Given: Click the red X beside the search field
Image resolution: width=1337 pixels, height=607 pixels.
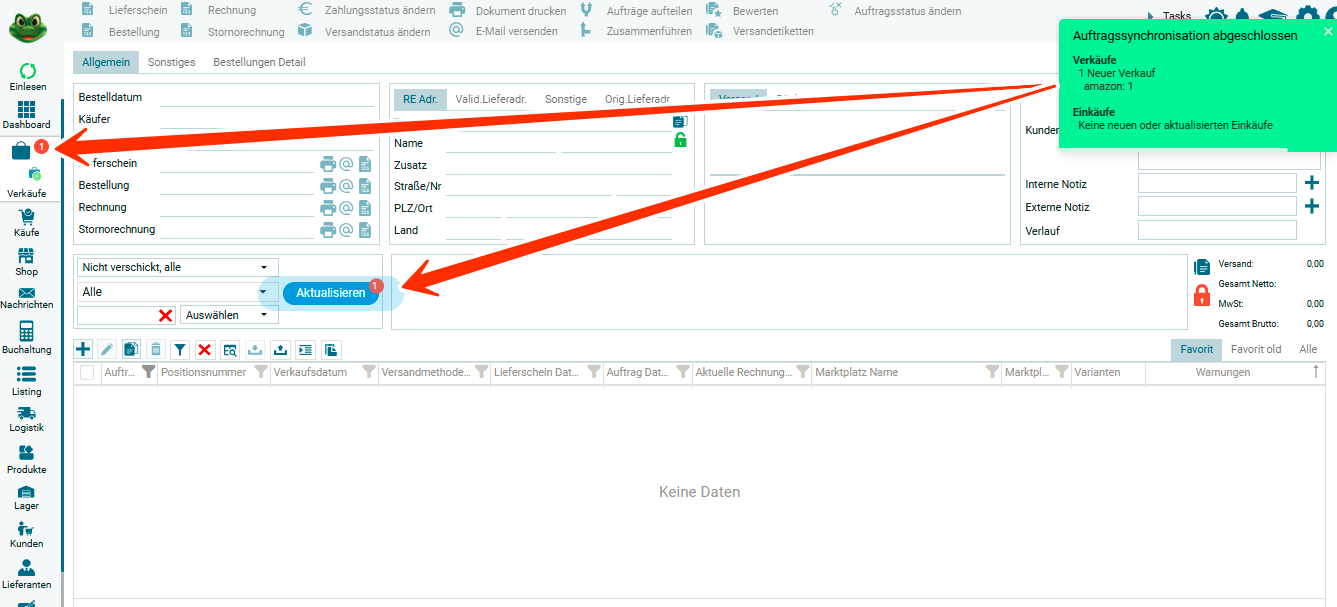Looking at the screenshot, I should 166,315.
